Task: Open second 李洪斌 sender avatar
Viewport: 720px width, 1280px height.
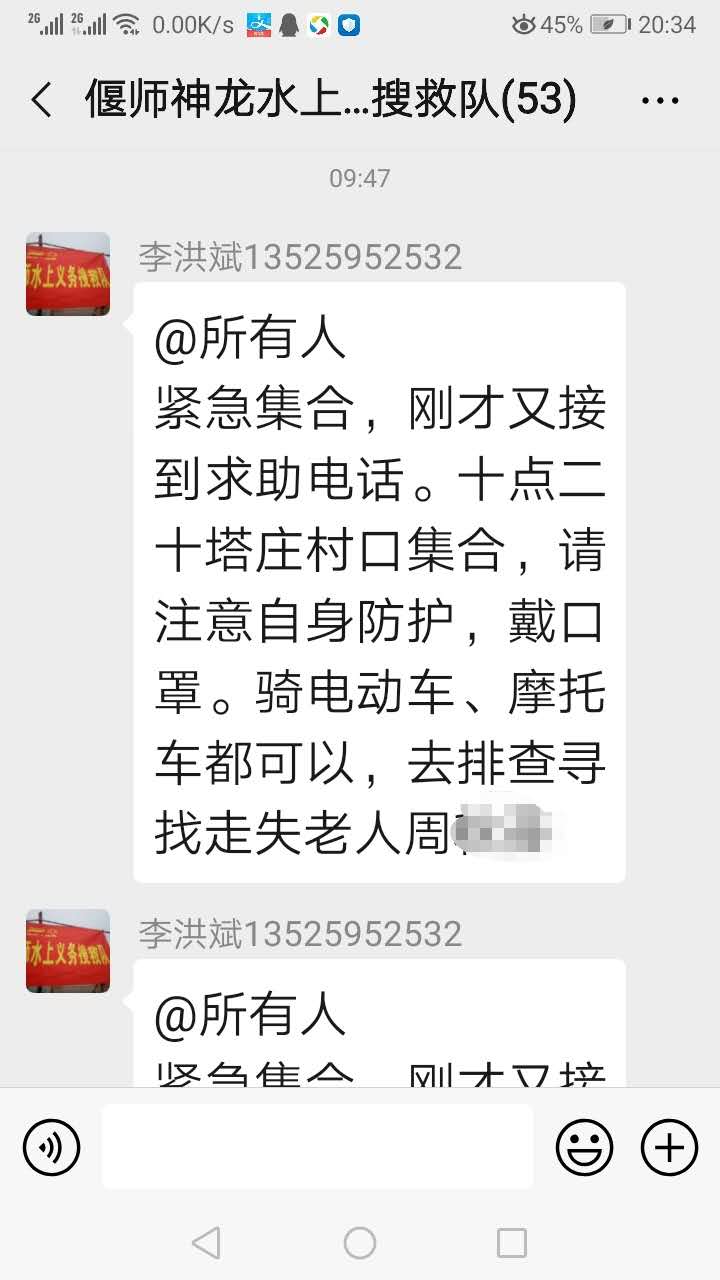Action: click(x=68, y=951)
